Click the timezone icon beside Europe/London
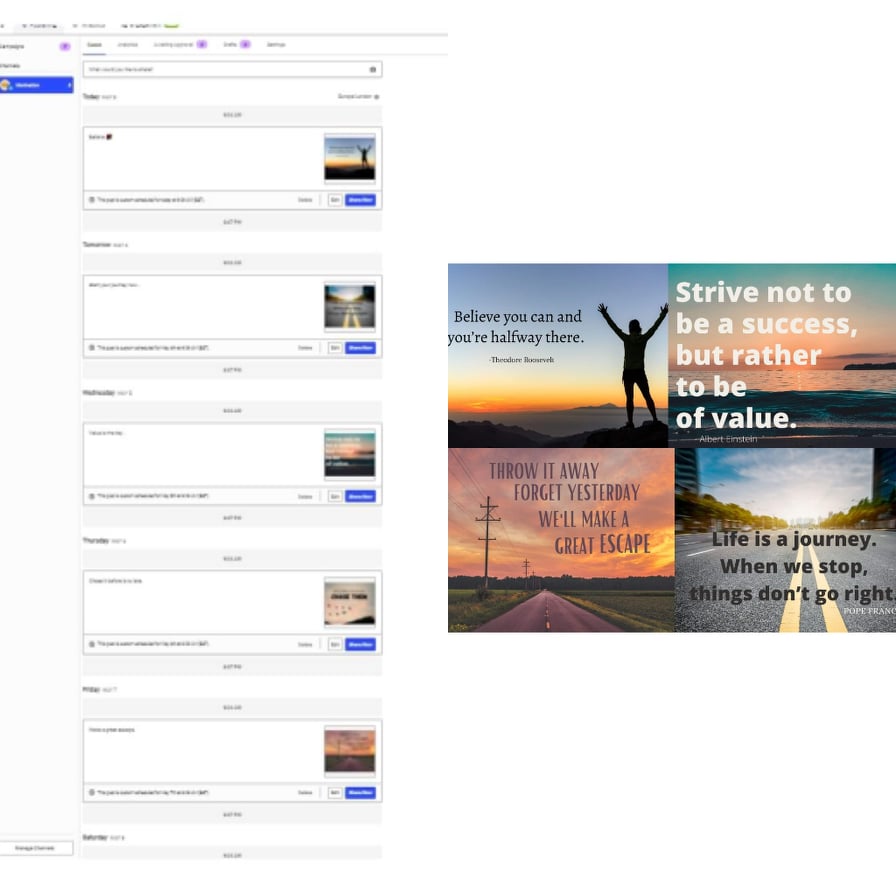 pos(377,97)
